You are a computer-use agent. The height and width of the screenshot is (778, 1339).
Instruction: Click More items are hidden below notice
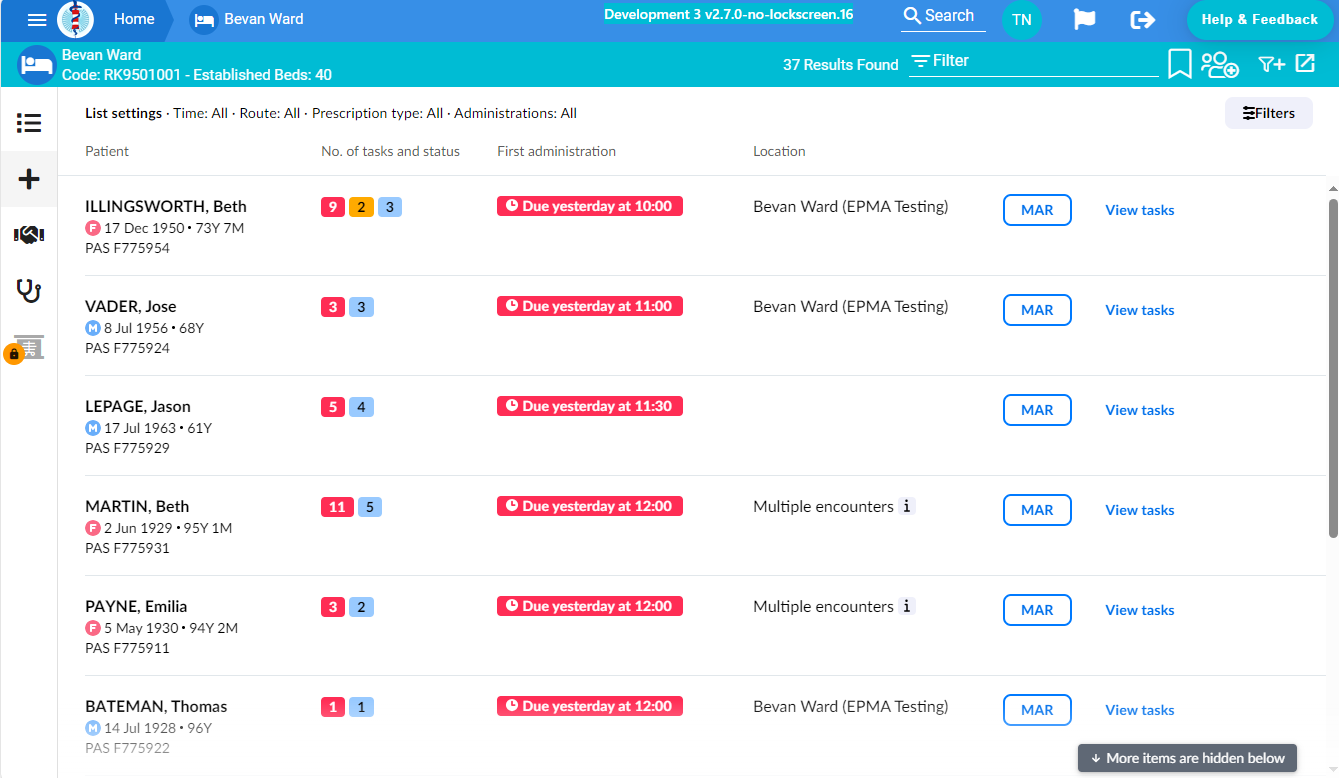[1187, 758]
